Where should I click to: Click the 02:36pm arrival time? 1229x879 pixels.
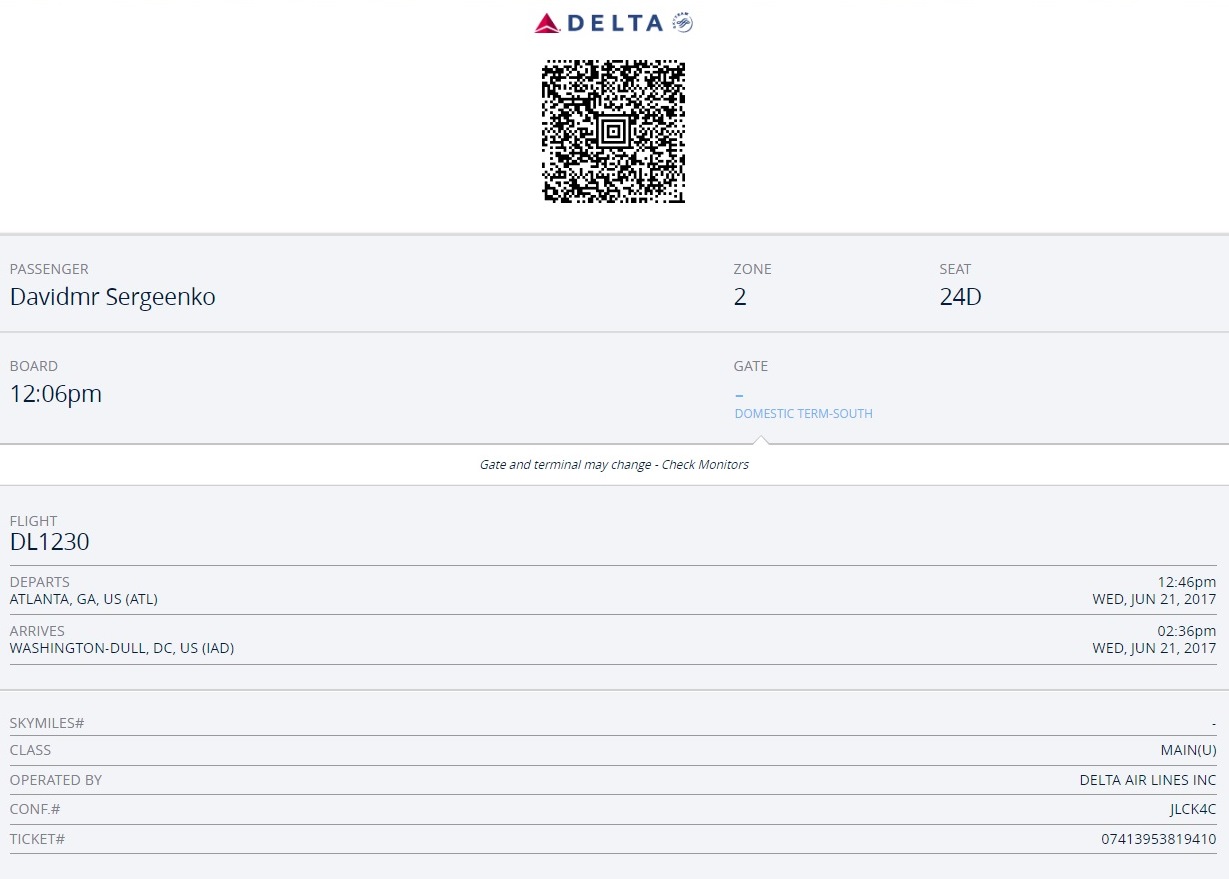pos(1186,631)
